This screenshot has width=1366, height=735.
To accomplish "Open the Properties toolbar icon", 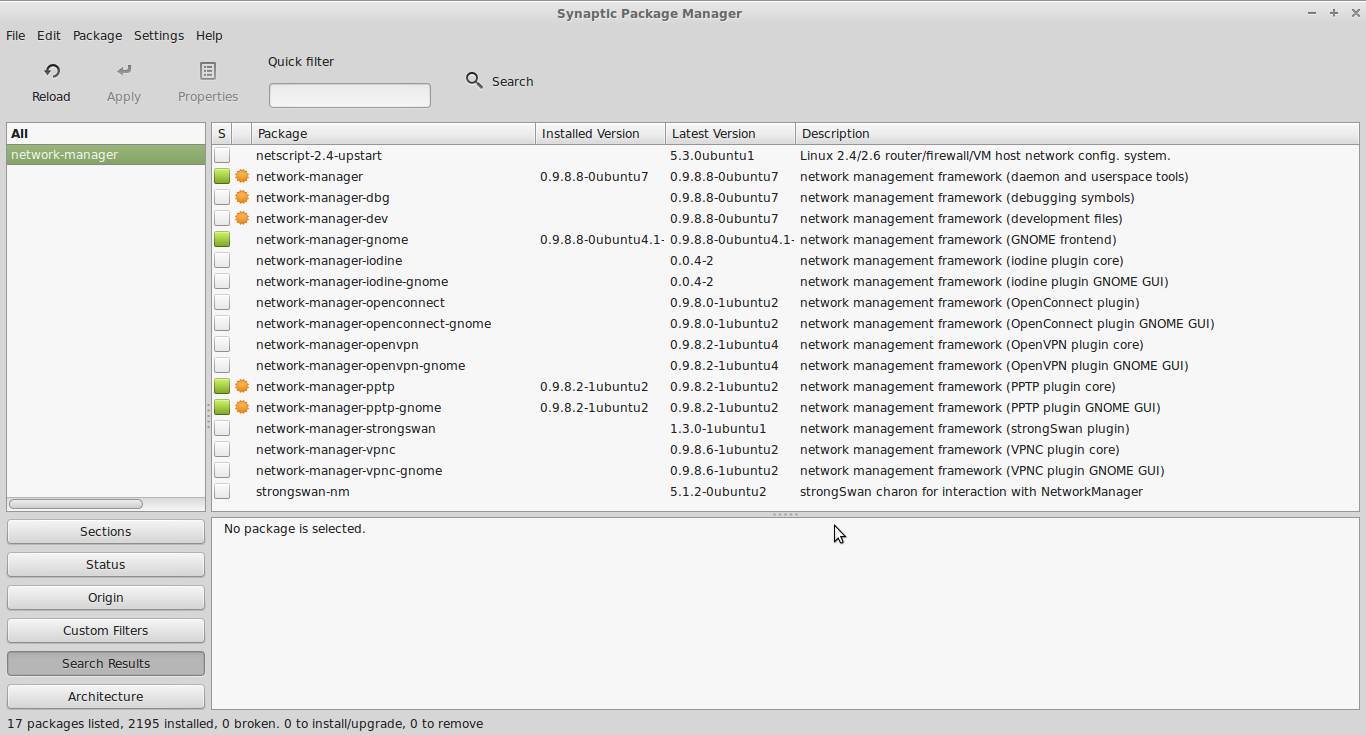I will pos(208,71).
